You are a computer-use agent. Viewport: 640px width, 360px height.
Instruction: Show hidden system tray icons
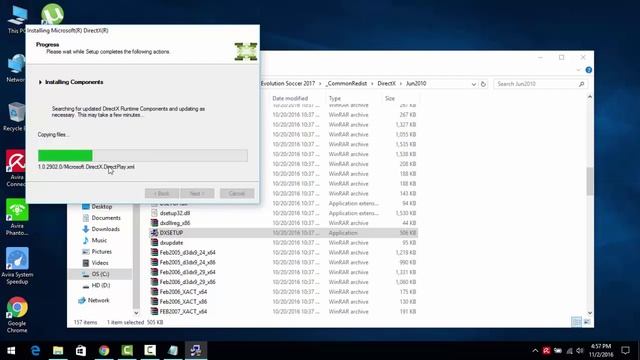tap(535, 350)
